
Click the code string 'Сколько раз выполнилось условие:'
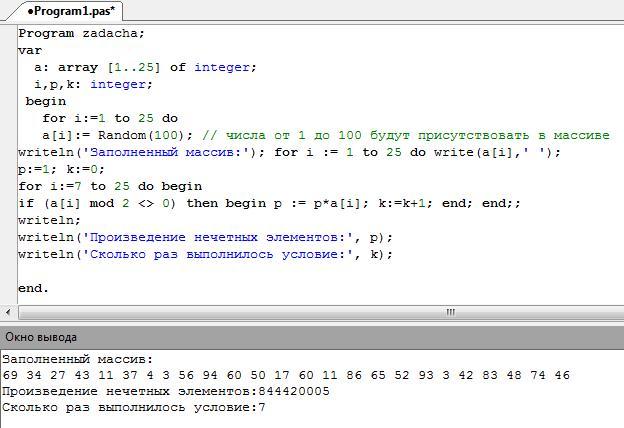(218, 254)
